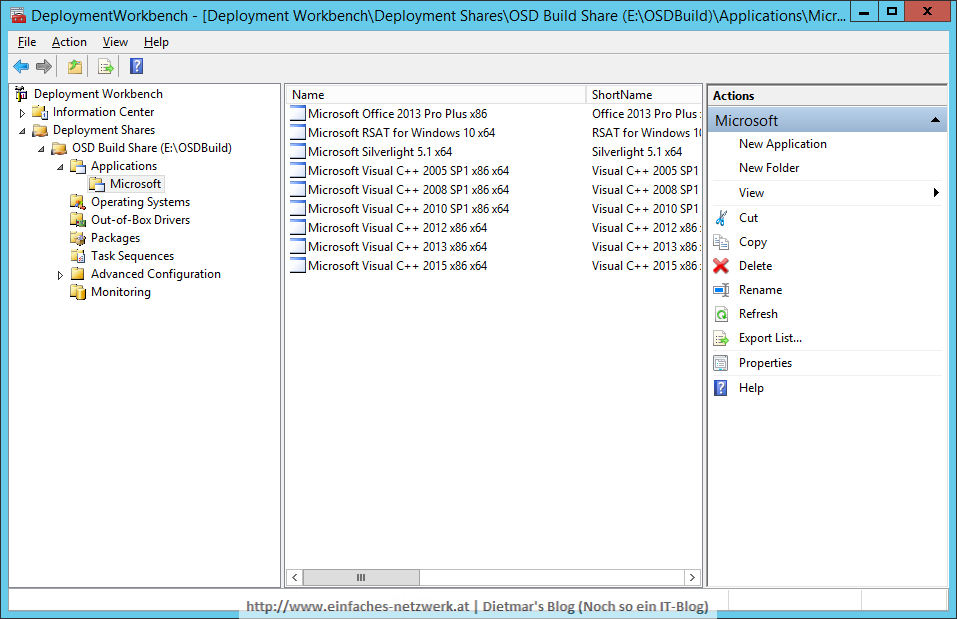Click the Export List icon in Actions
The width and height of the screenshot is (957, 619).
click(721, 338)
